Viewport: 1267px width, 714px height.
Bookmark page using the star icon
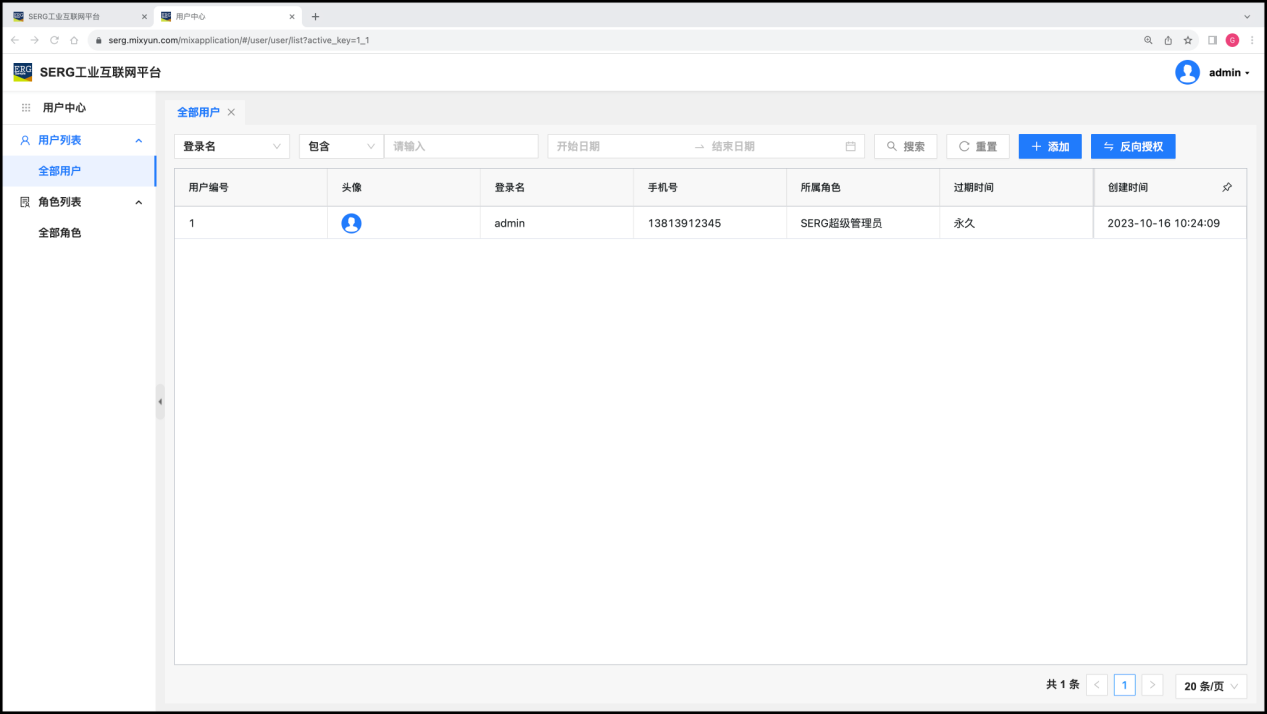point(1188,40)
